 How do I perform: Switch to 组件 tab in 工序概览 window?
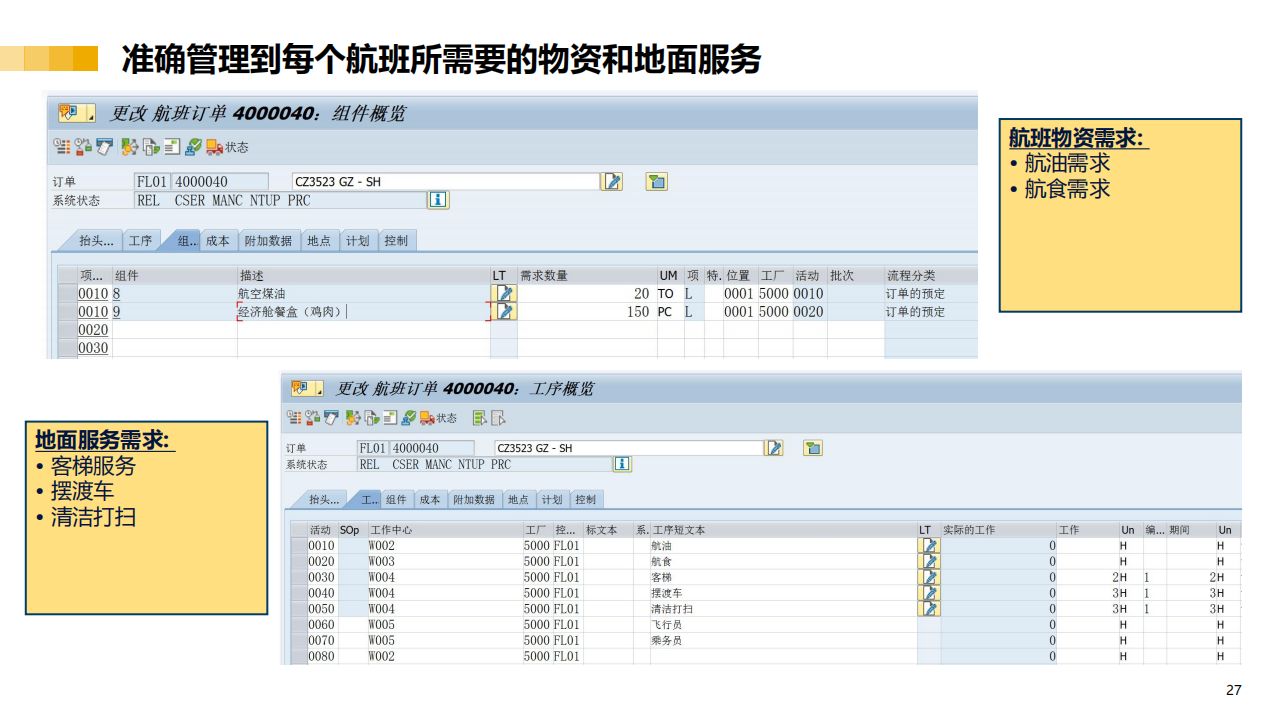click(x=396, y=499)
